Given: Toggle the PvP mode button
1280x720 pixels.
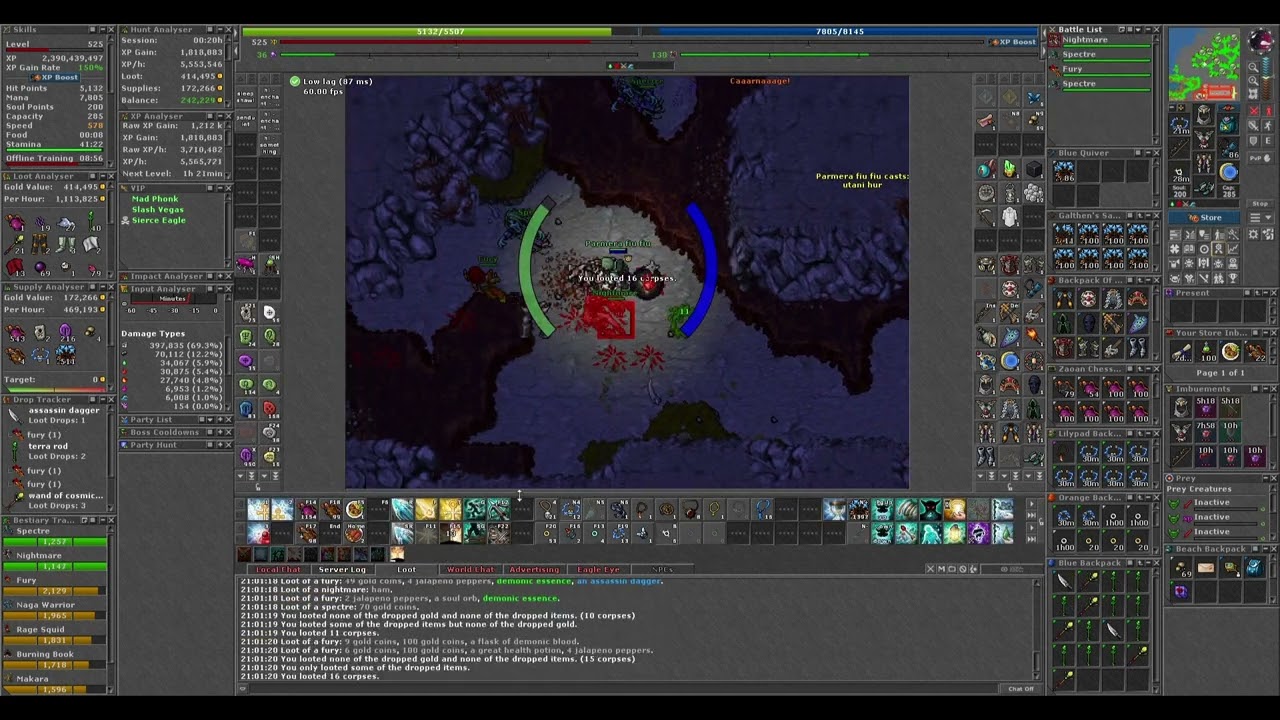Looking at the screenshot, I should tap(1261, 158).
